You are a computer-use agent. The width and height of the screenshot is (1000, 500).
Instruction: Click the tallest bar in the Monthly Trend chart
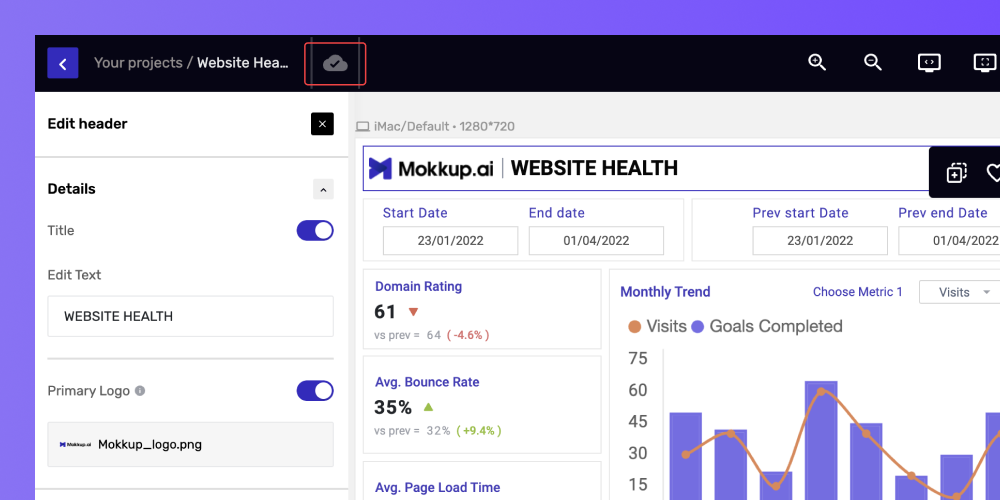(x=821, y=440)
